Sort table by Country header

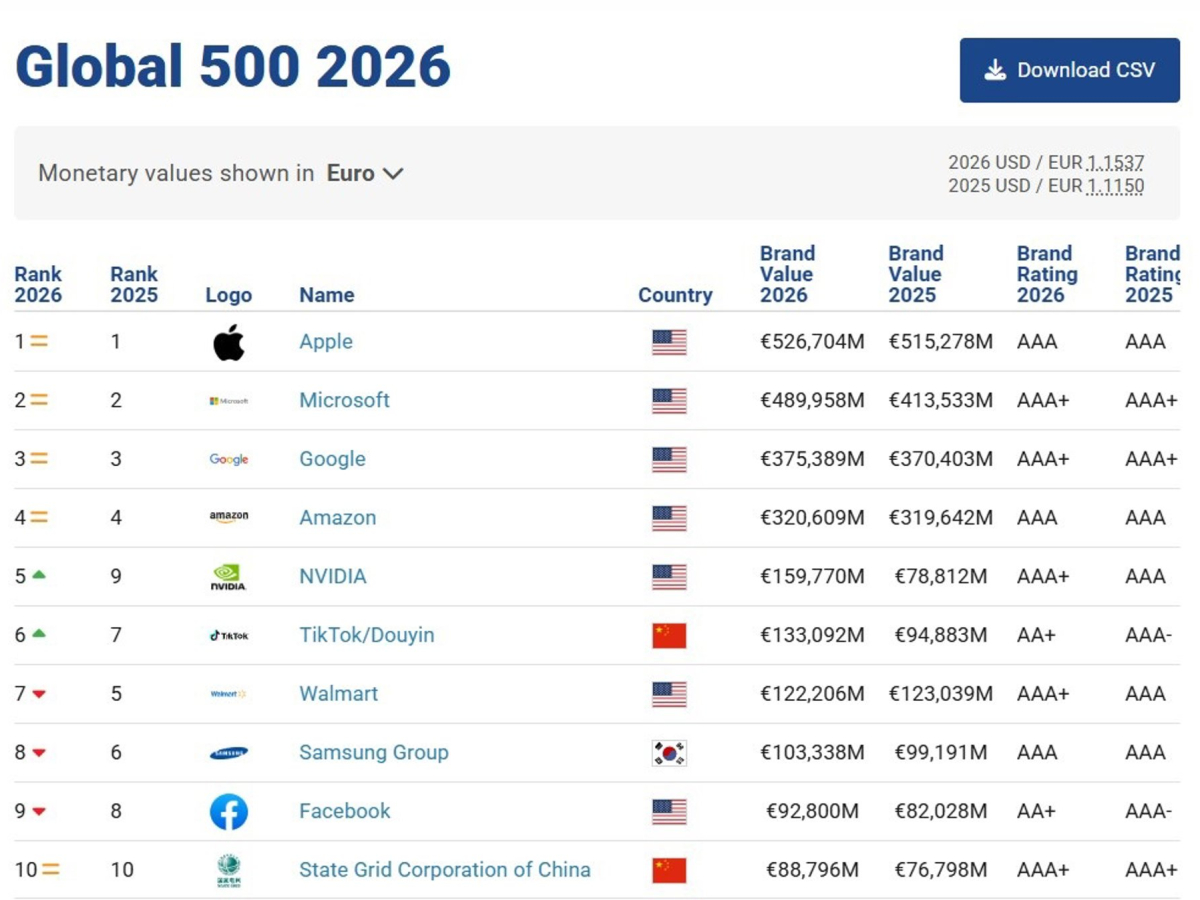[x=675, y=295]
